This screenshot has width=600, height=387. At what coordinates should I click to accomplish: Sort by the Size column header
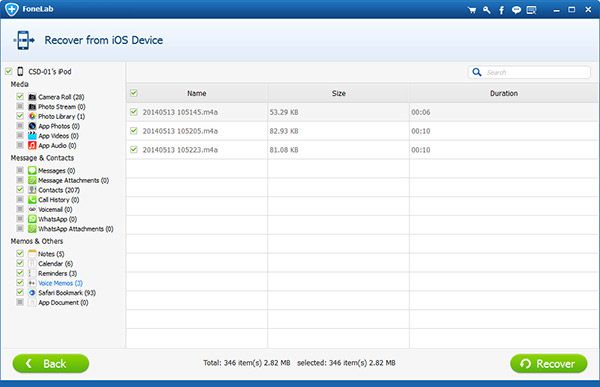pos(339,93)
